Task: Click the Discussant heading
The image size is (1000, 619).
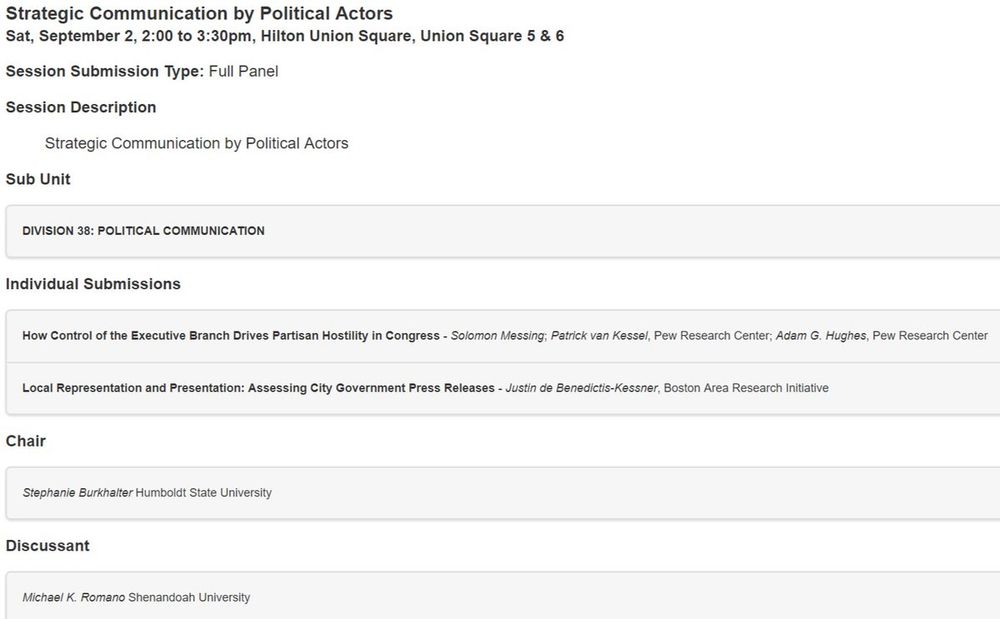Action: tap(47, 546)
